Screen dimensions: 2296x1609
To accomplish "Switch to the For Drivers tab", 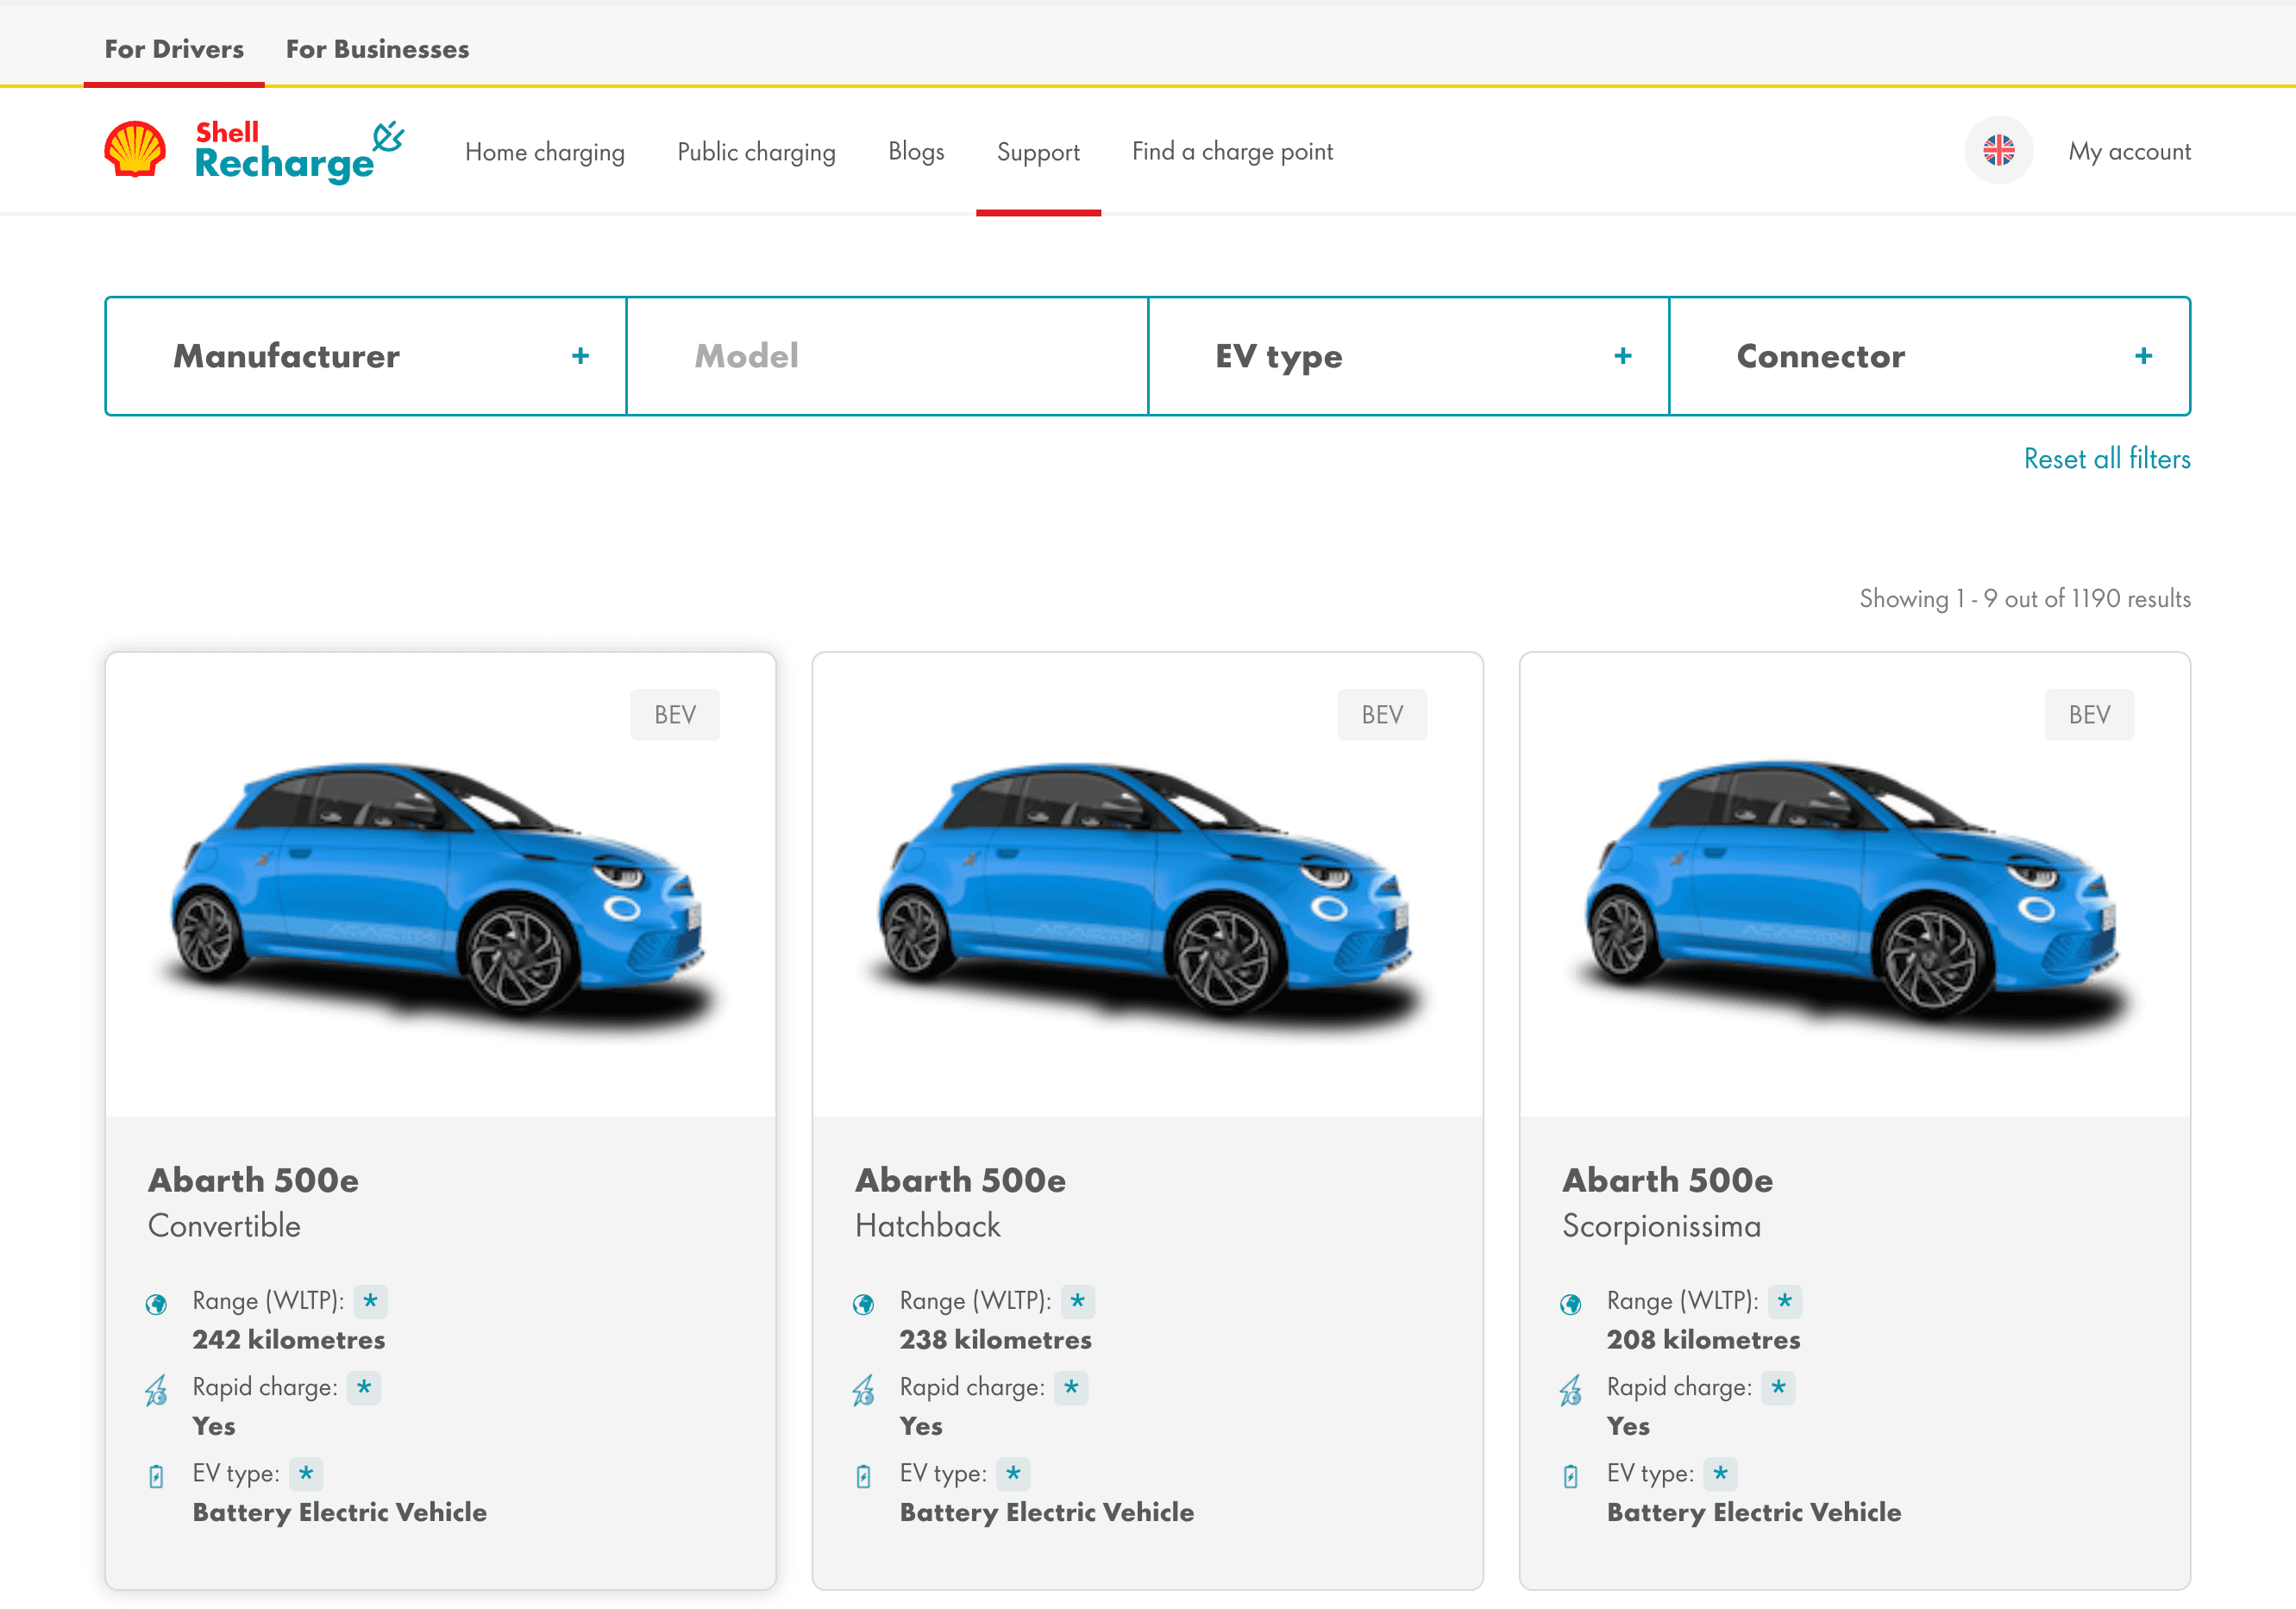I will pos(174,49).
